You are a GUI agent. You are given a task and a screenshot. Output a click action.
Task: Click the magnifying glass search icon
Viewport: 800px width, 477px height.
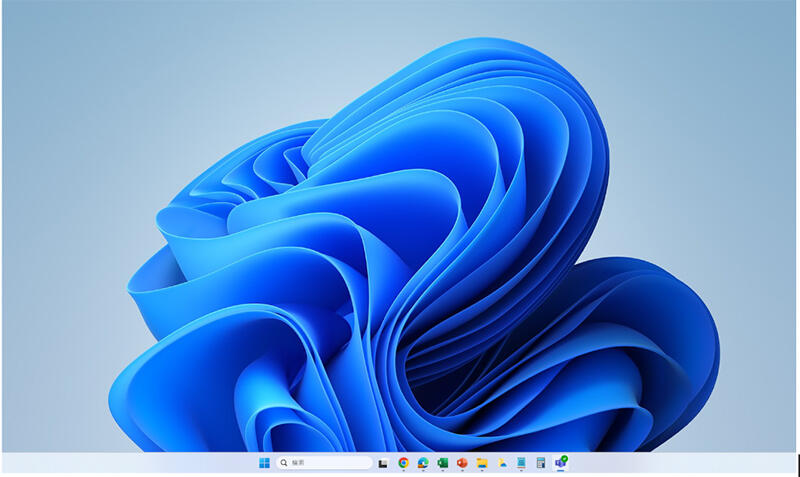(x=285, y=463)
